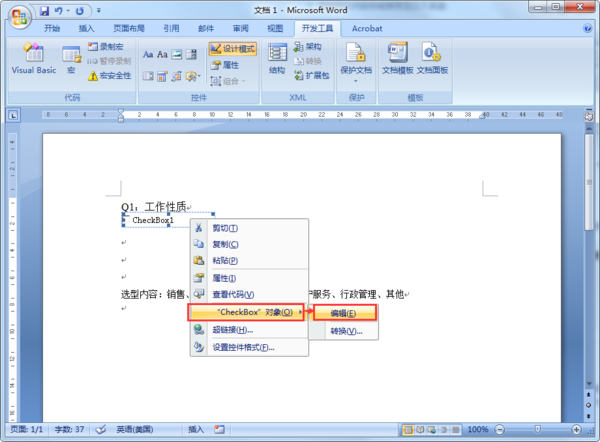The height and width of the screenshot is (442, 600).
Task: Click Expansion Packs (扩展包) button
Action: coord(311,75)
